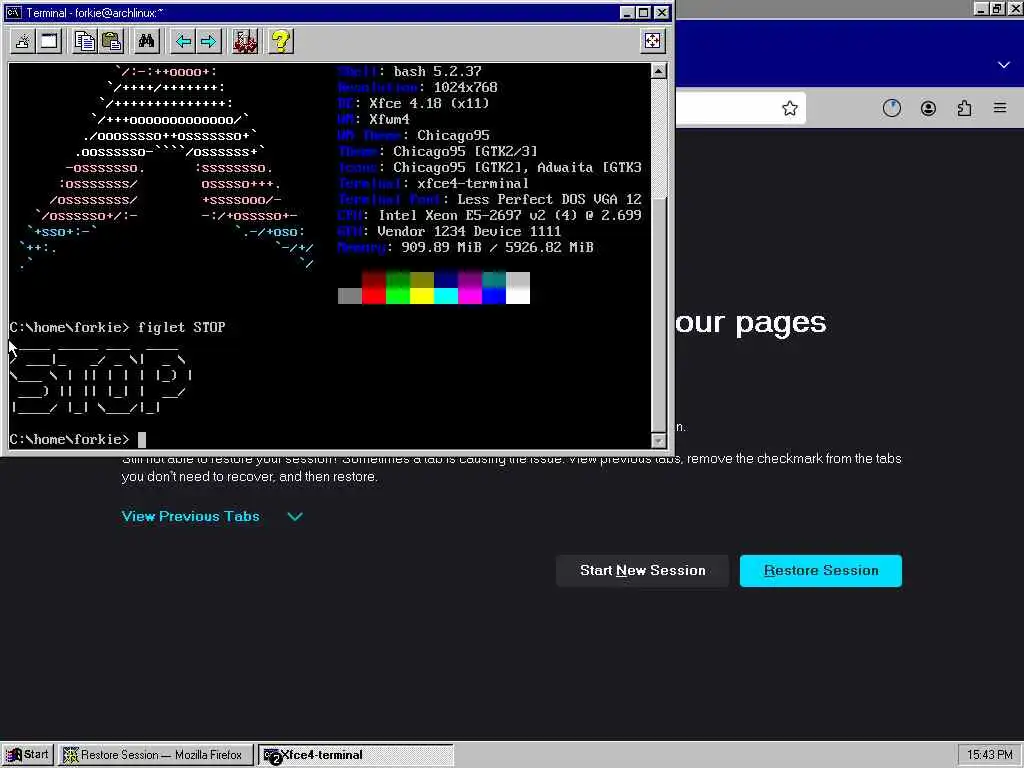Open Firefox hamburger application menu

click(x=1000, y=108)
